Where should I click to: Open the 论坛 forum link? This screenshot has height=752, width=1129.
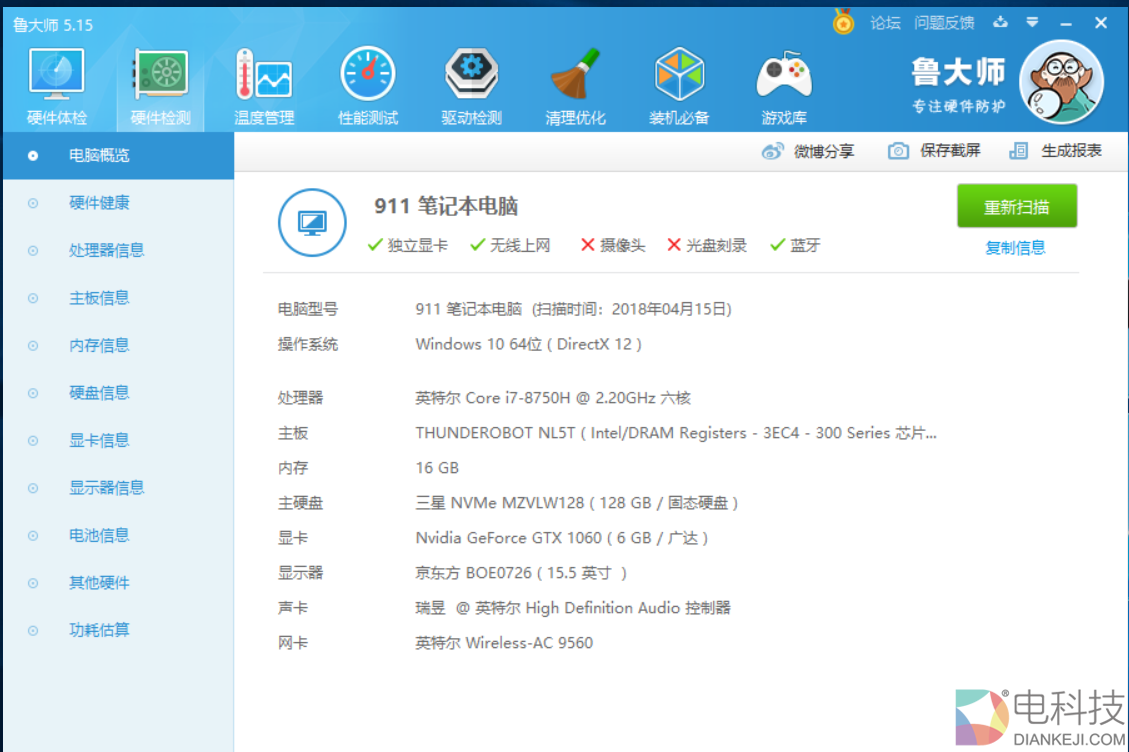[x=885, y=23]
